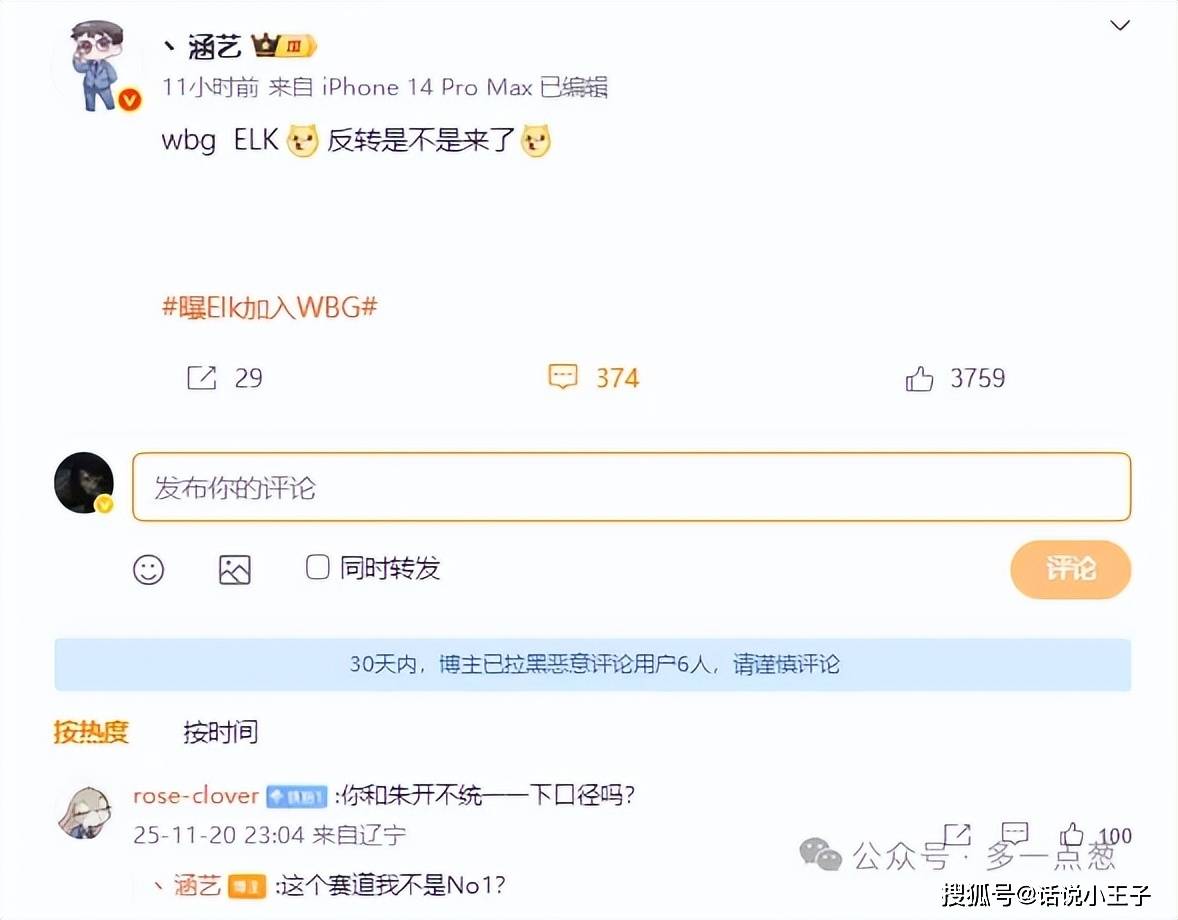The height and width of the screenshot is (920, 1178).
Task: Like the post with 3759 likes
Action: pos(919,379)
